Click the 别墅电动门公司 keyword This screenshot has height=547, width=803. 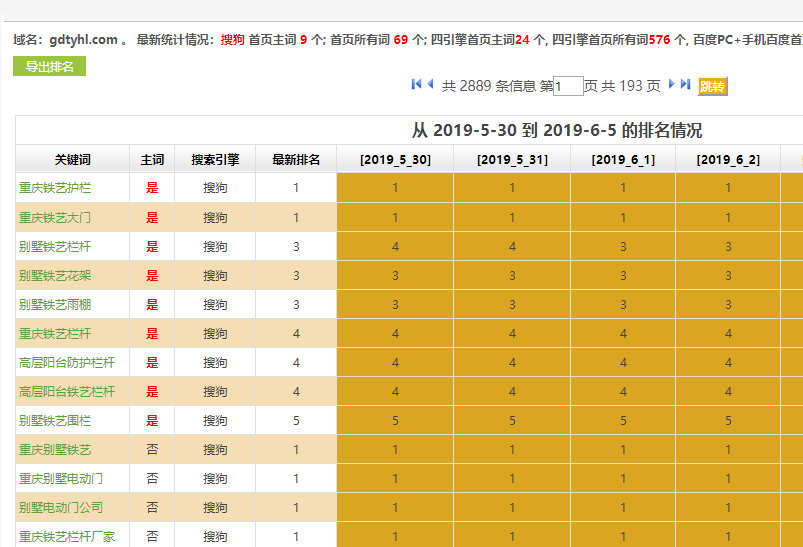61,508
